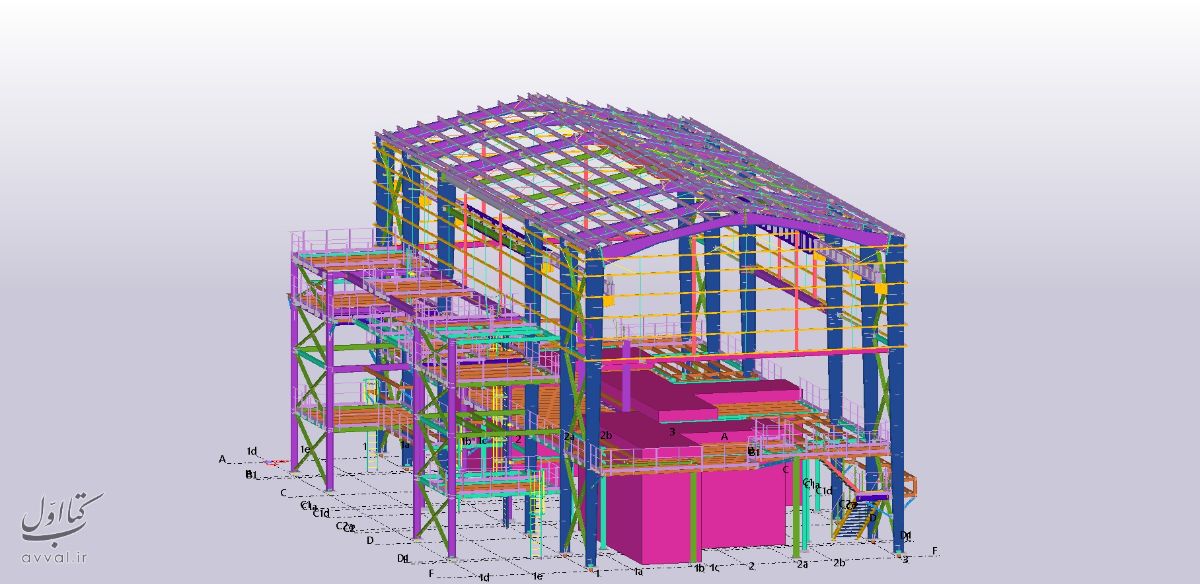
Task: Select grid label F at far right
Action: (x=935, y=550)
